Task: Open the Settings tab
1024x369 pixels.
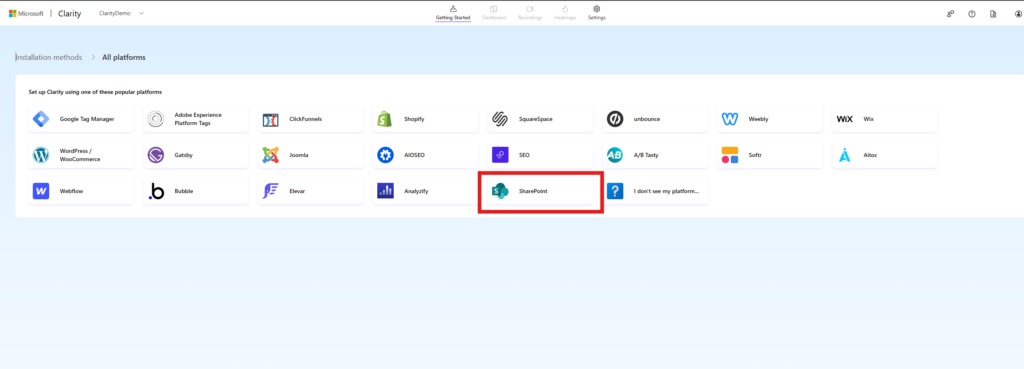Action: (596, 13)
